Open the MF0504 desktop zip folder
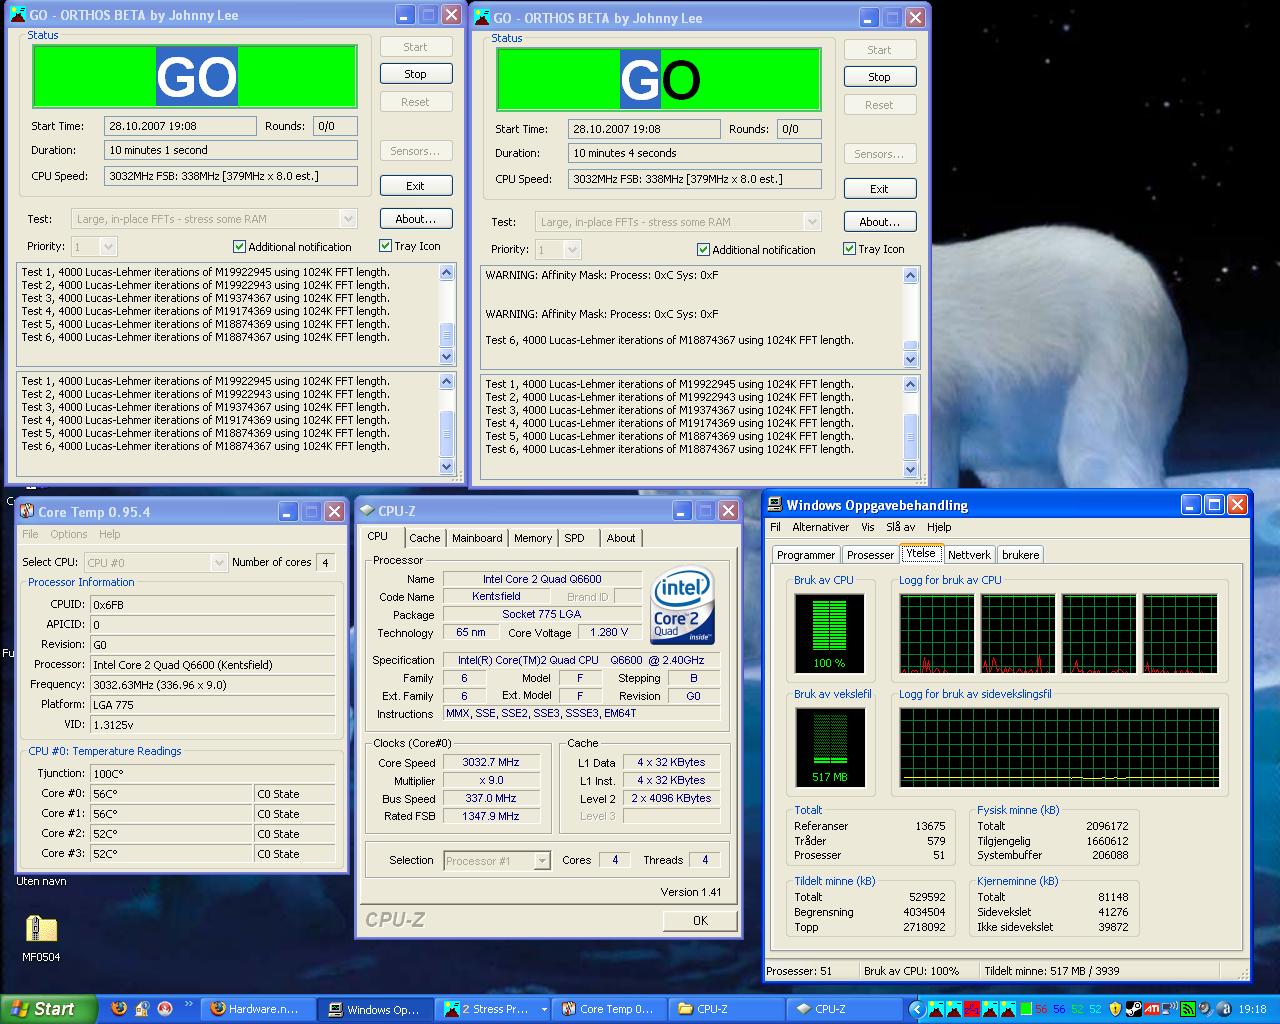Screen dimensions: 1280x1024 41,938
